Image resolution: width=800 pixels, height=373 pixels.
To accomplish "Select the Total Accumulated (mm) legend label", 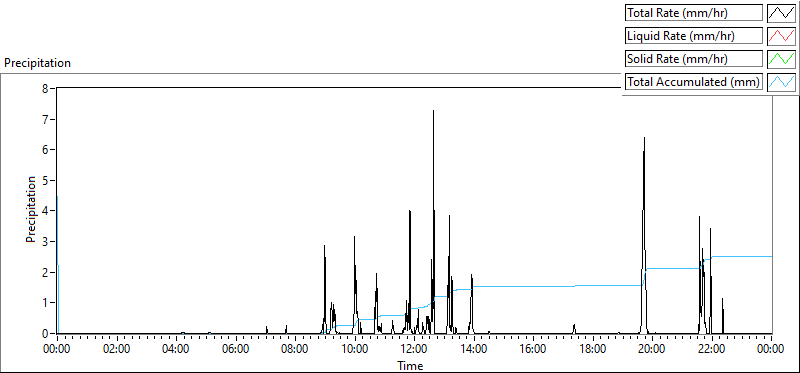I will coord(694,82).
